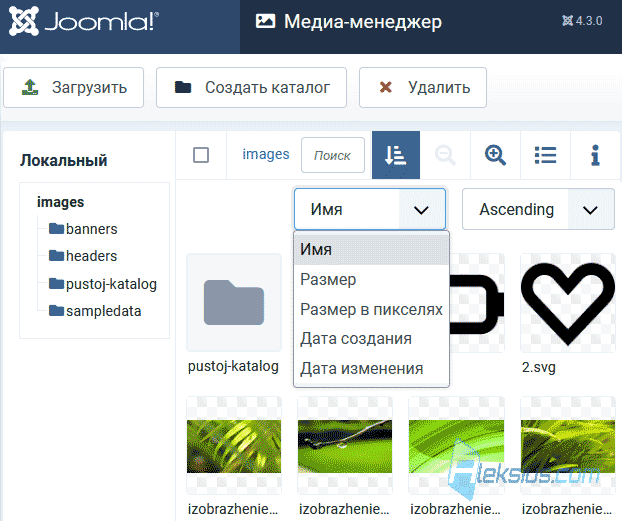Choose Имя in the sort list
This screenshot has width=622, height=521.
pos(371,249)
